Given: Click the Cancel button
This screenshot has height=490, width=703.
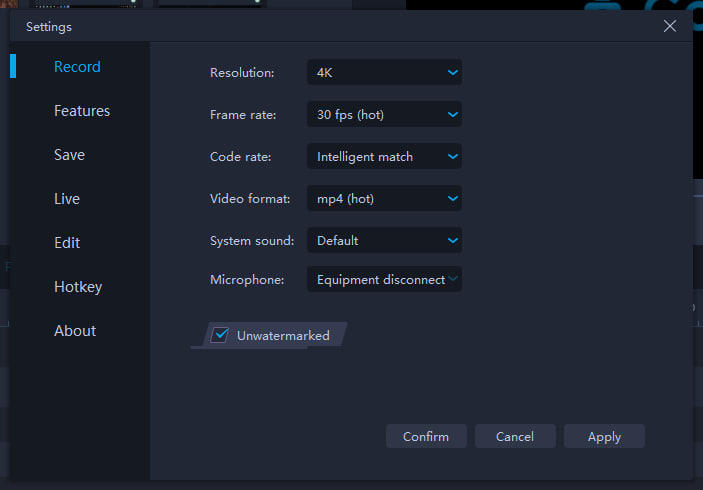Looking at the screenshot, I should pyautogui.click(x=515, y=436).
